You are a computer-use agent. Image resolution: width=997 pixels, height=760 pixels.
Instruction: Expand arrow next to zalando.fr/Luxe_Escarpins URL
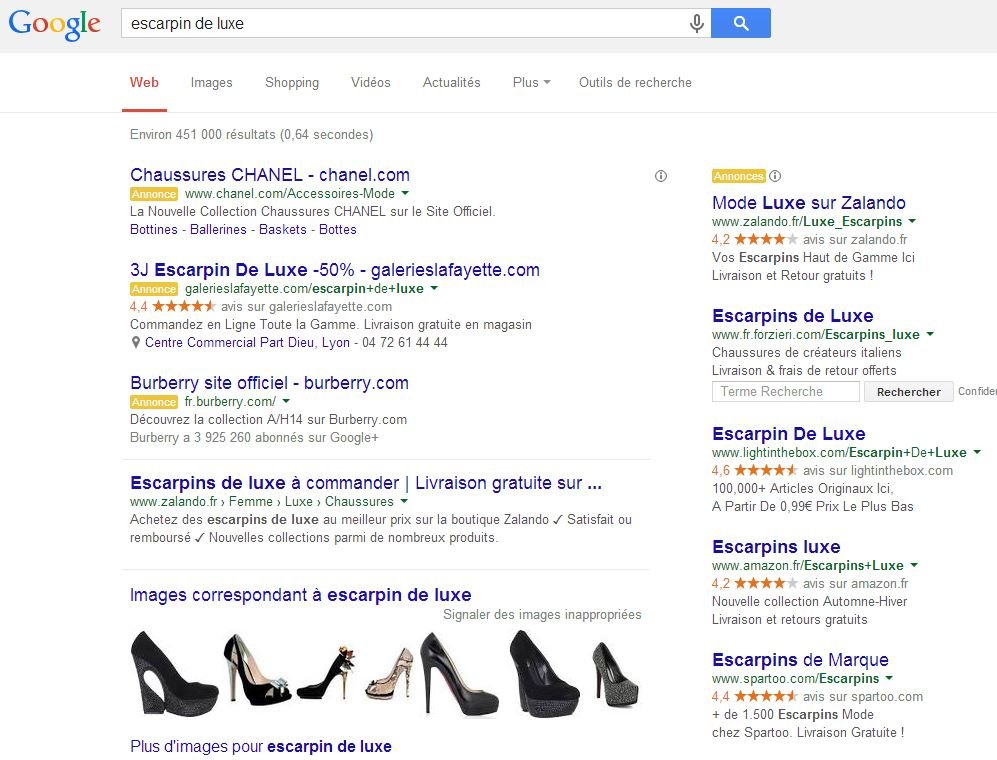pos(912,221)
